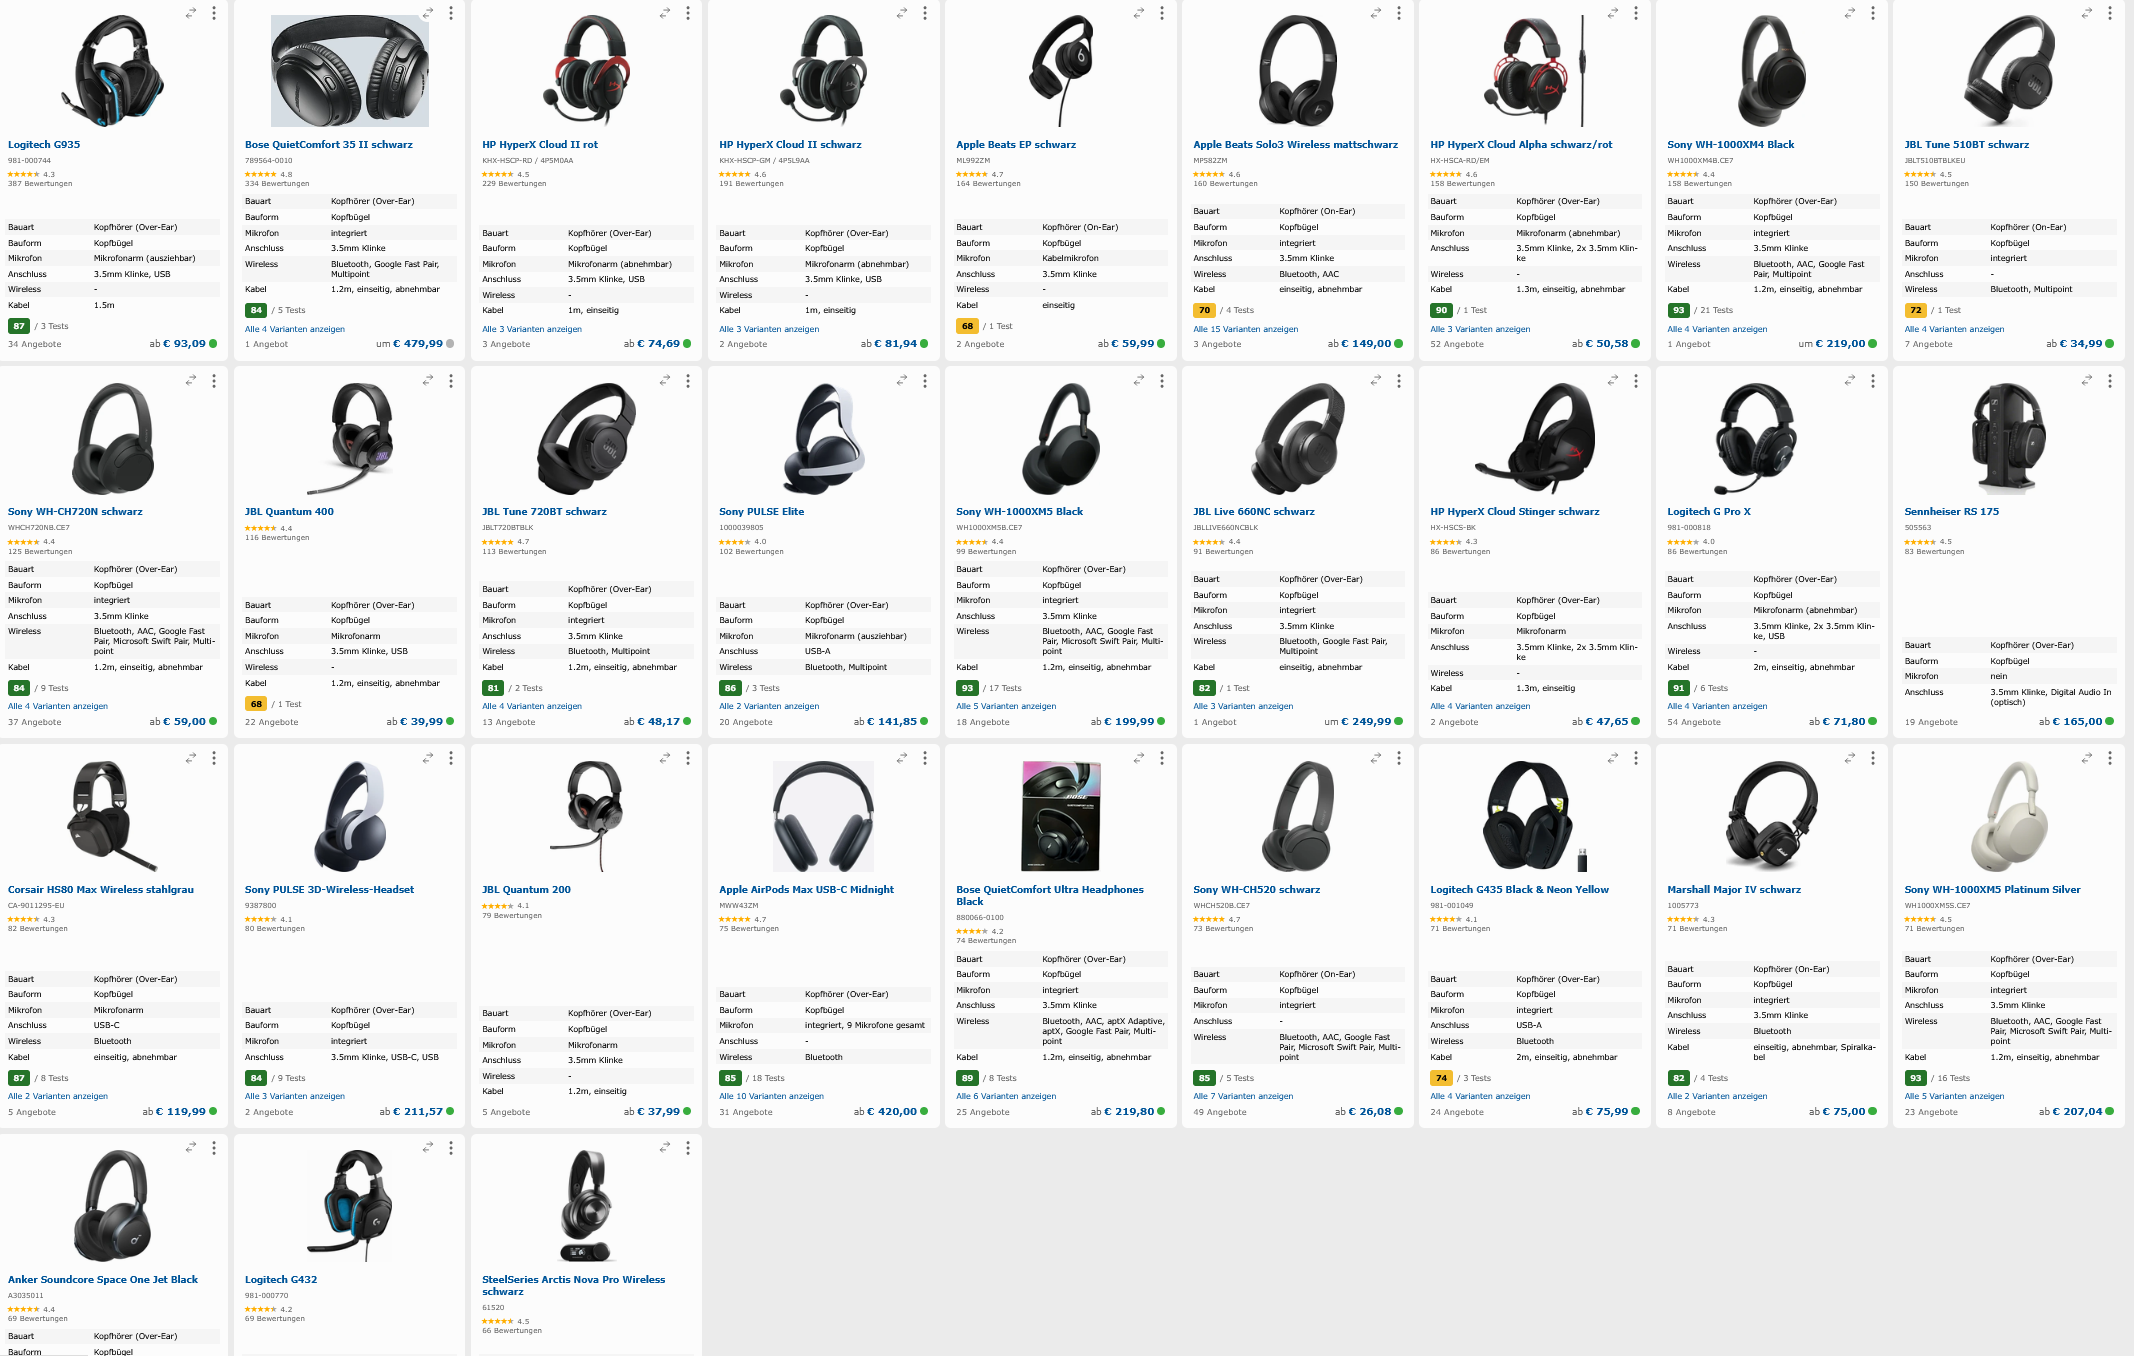Click '17 Tests' rating on Sony WH-1000XM5 Black
Screen dimensions: 2134x1356
1005,689
